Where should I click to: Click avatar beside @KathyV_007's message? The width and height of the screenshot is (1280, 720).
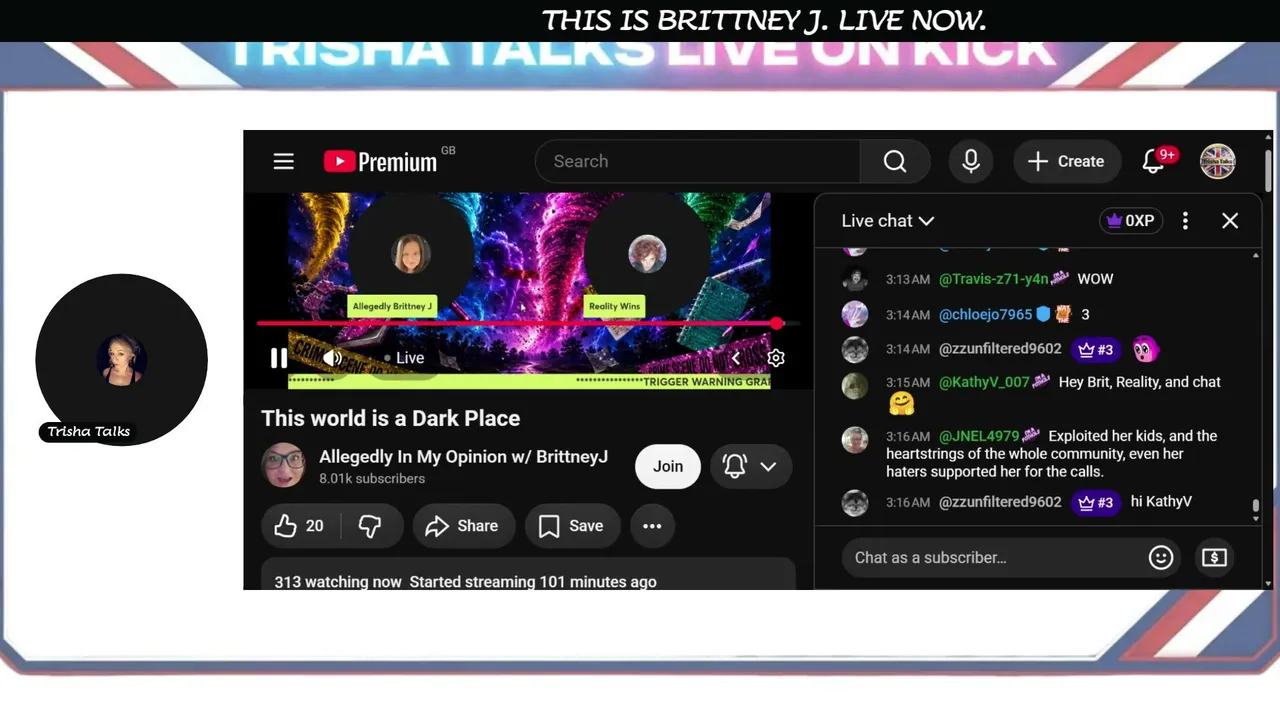pyautogui.click(x=855, y=386)
